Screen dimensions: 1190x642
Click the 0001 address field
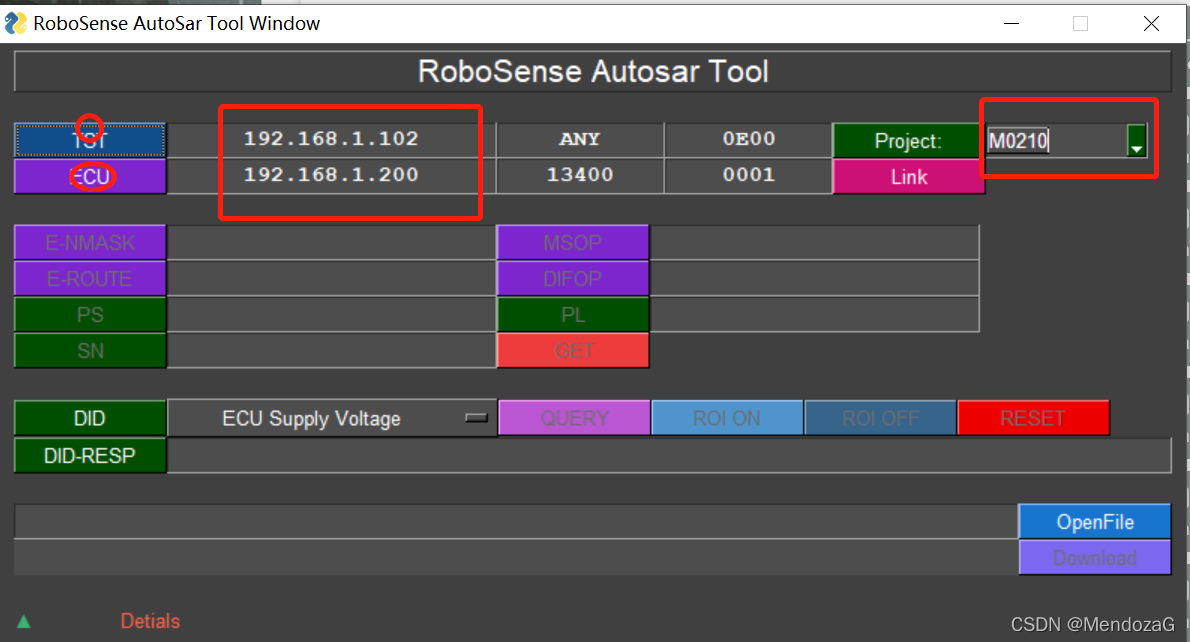click(x=748, y=176)
